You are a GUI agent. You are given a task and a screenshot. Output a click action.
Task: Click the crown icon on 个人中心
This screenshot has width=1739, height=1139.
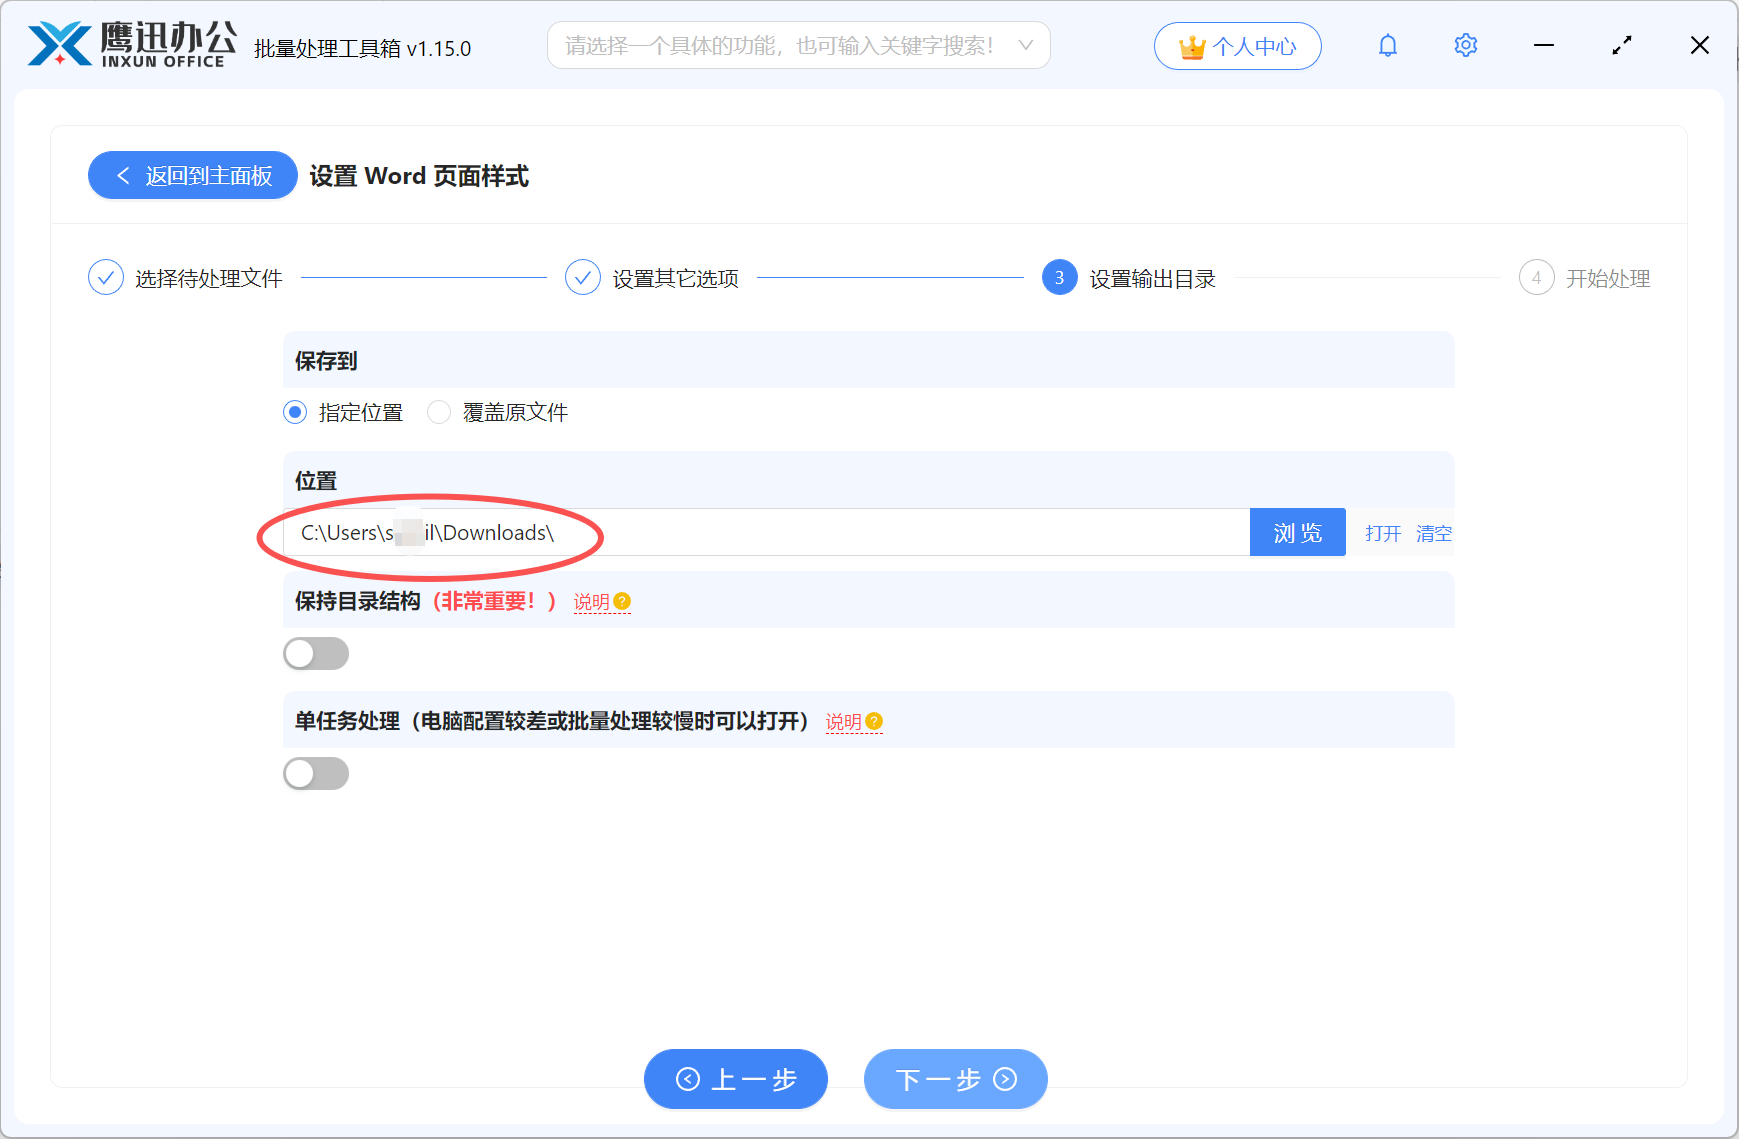(x=1191, y=45)
